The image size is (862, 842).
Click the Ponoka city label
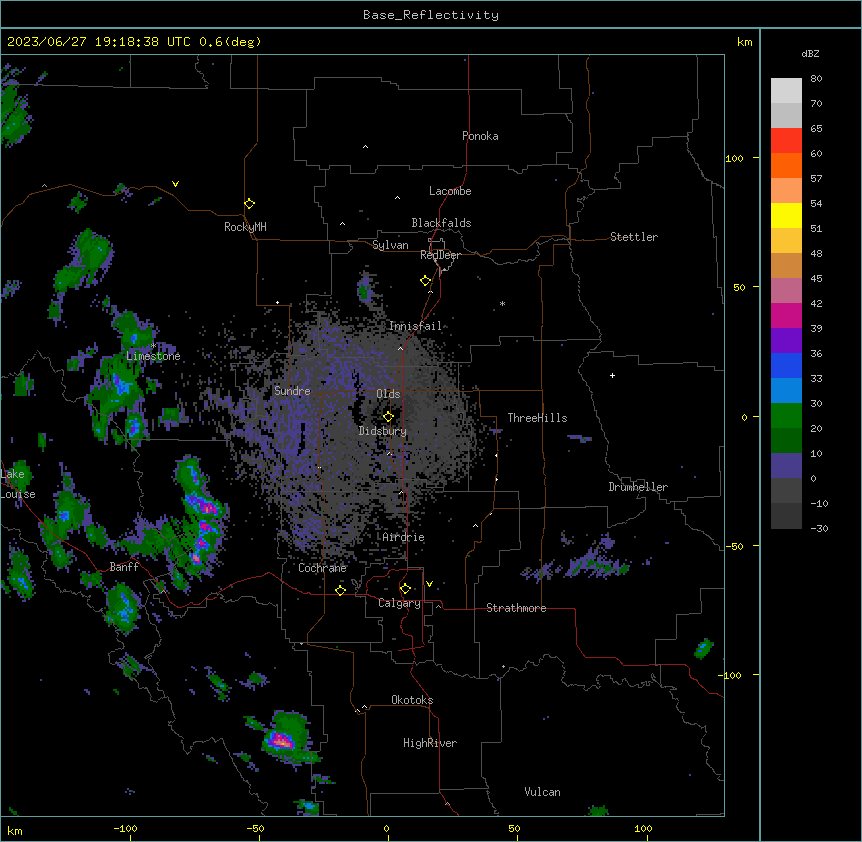coord(480,136)
